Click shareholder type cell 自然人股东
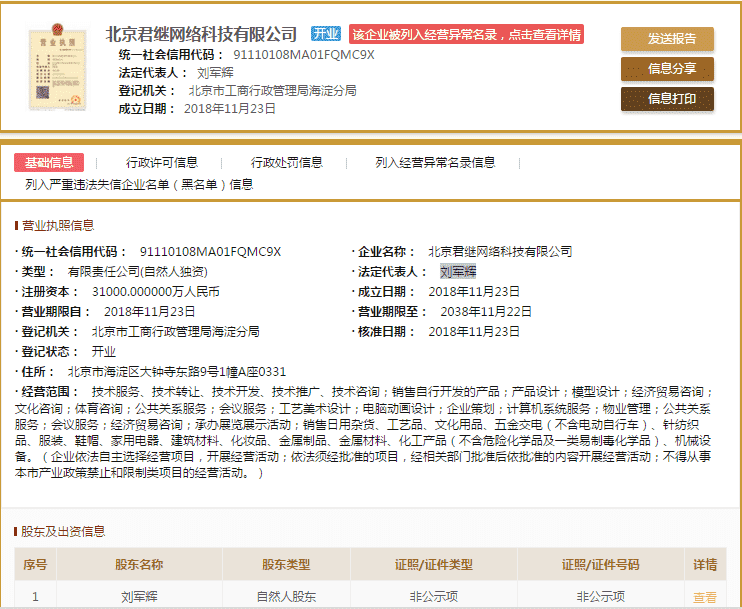The height and width of the screenshot is (609, 742). point(286,597)
